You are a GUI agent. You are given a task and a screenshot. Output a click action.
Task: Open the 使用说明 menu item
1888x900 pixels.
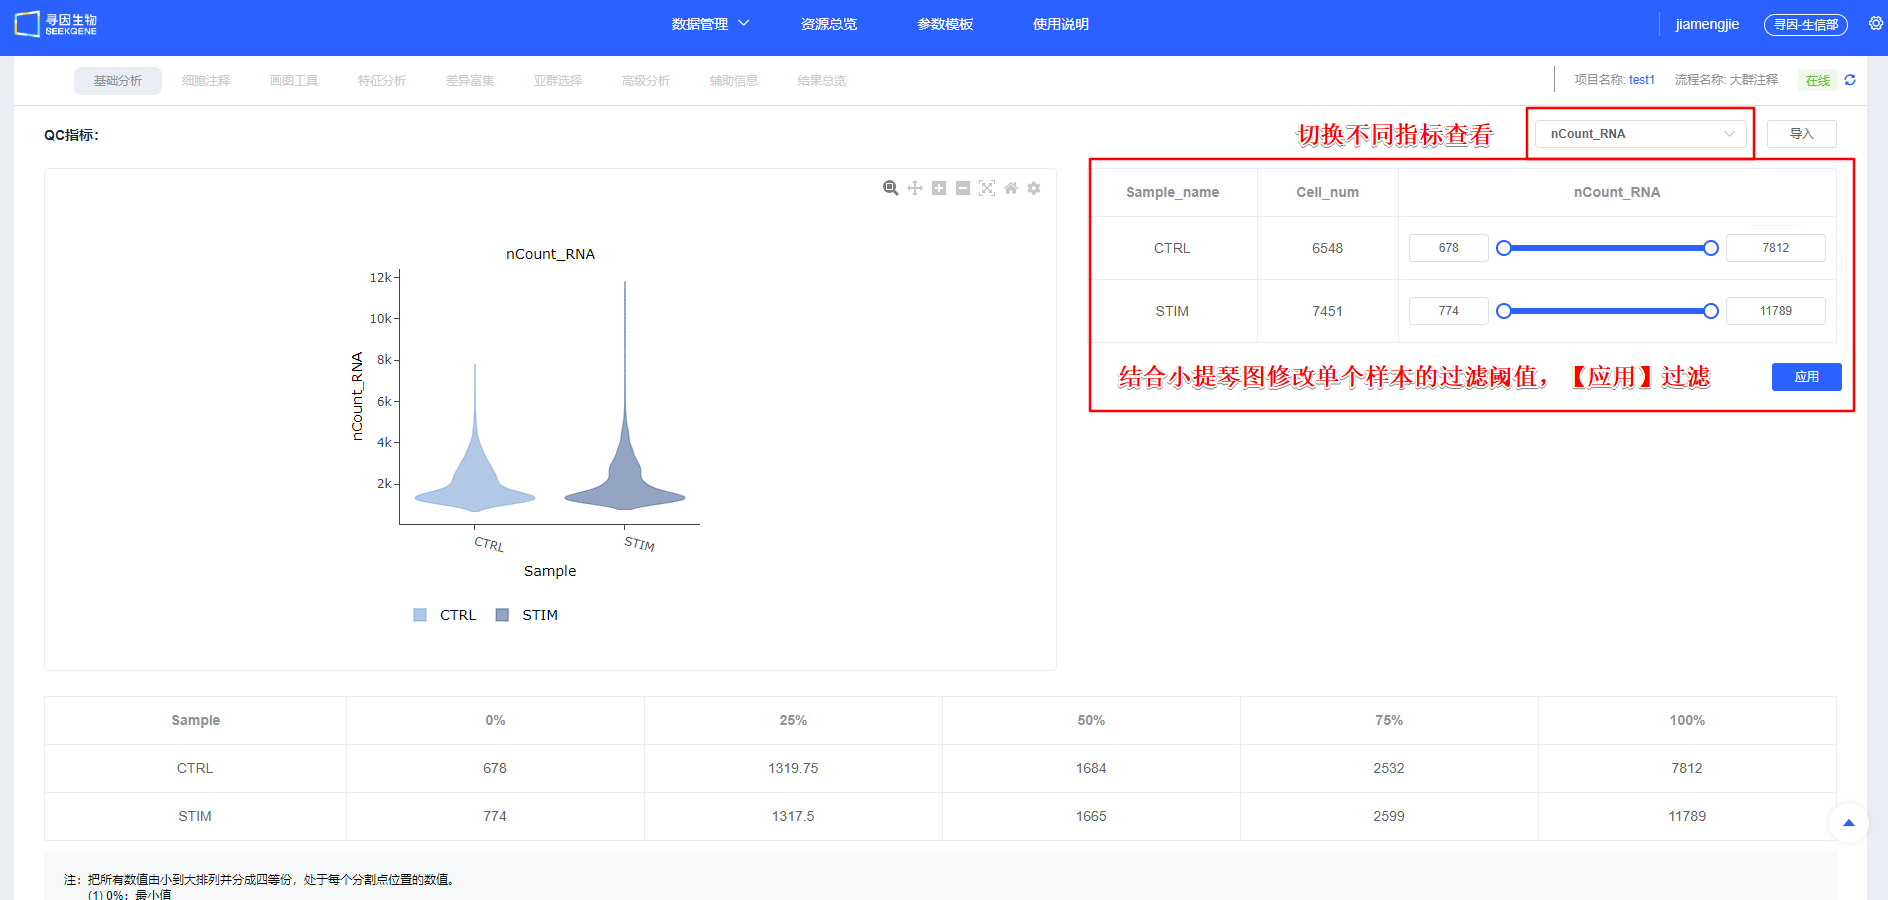(x=1061, y=24)
